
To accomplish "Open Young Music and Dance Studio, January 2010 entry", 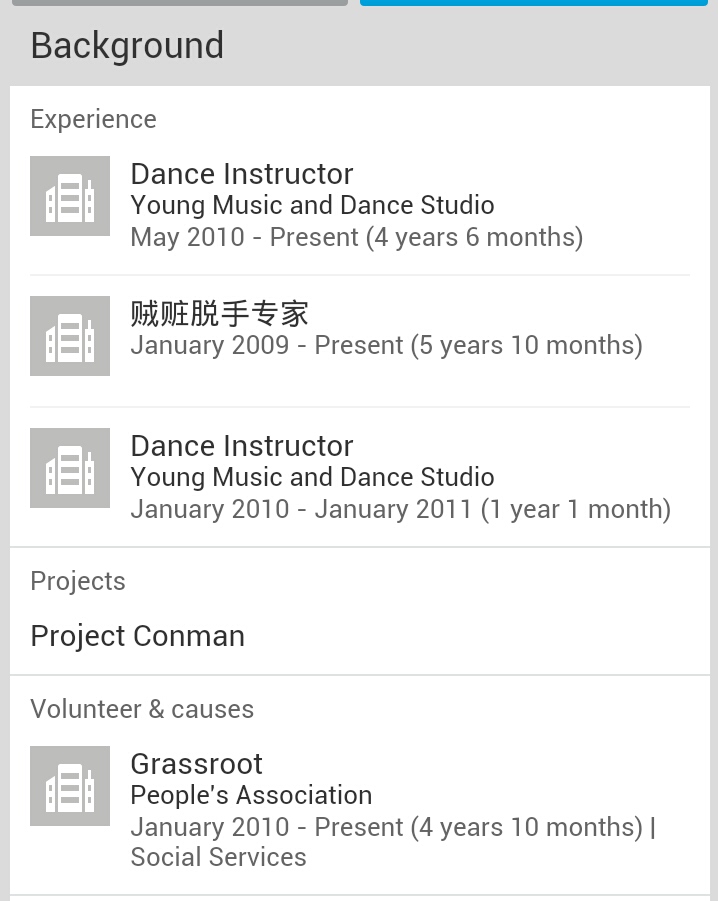I will coord(312,477).
